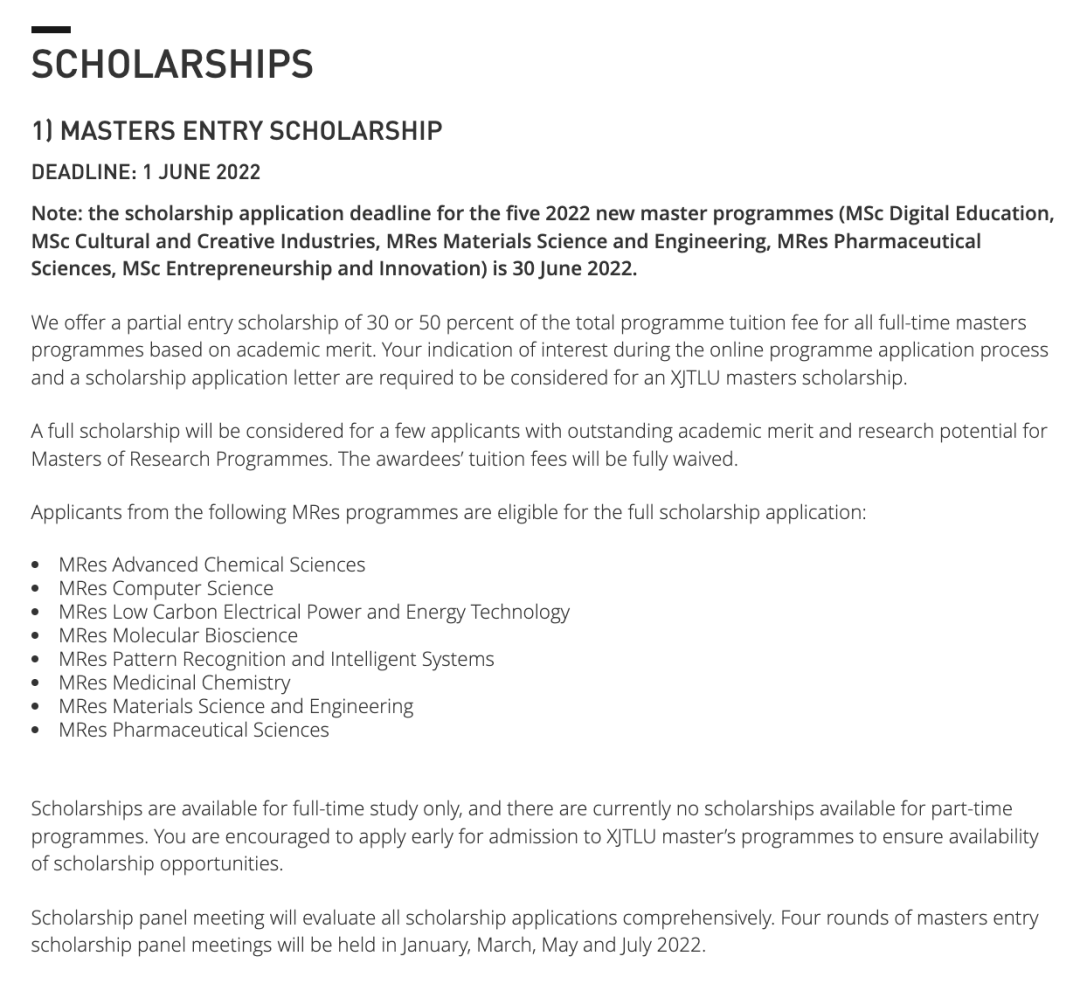The width and height of the screenshot is (1080, 984).
Task: Click the Masters Entry Scholarship subheading
Action: [x=236, y=131]
